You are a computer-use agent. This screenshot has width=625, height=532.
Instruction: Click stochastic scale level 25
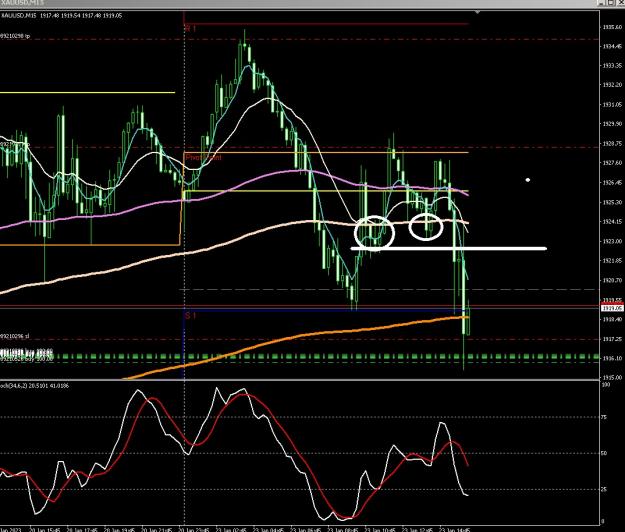click(604, 489)
